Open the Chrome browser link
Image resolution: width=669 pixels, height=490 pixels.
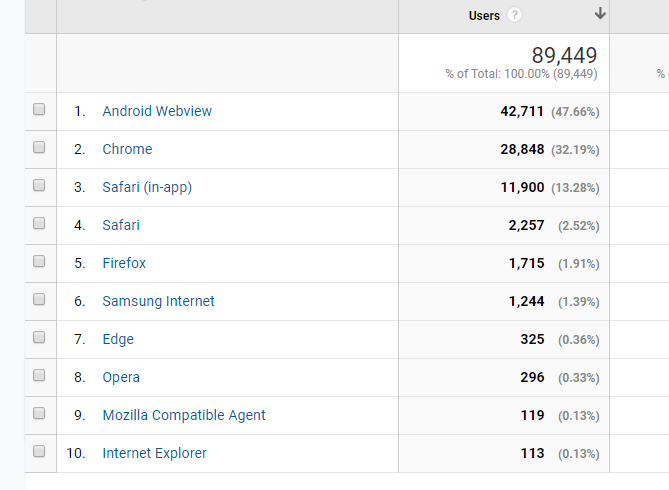click(127, 149)
